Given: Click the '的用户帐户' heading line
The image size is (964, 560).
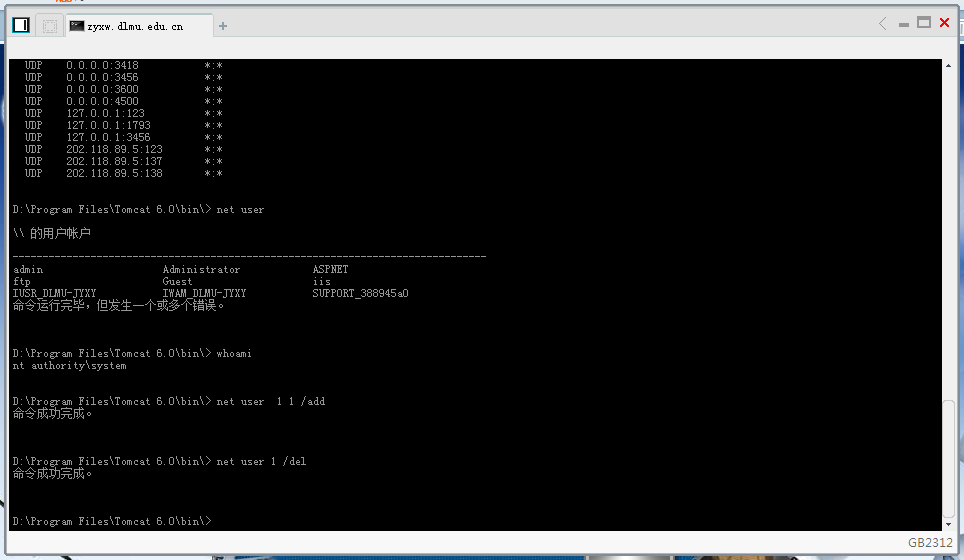Looking at the screenshot, I should pos(52,234).
